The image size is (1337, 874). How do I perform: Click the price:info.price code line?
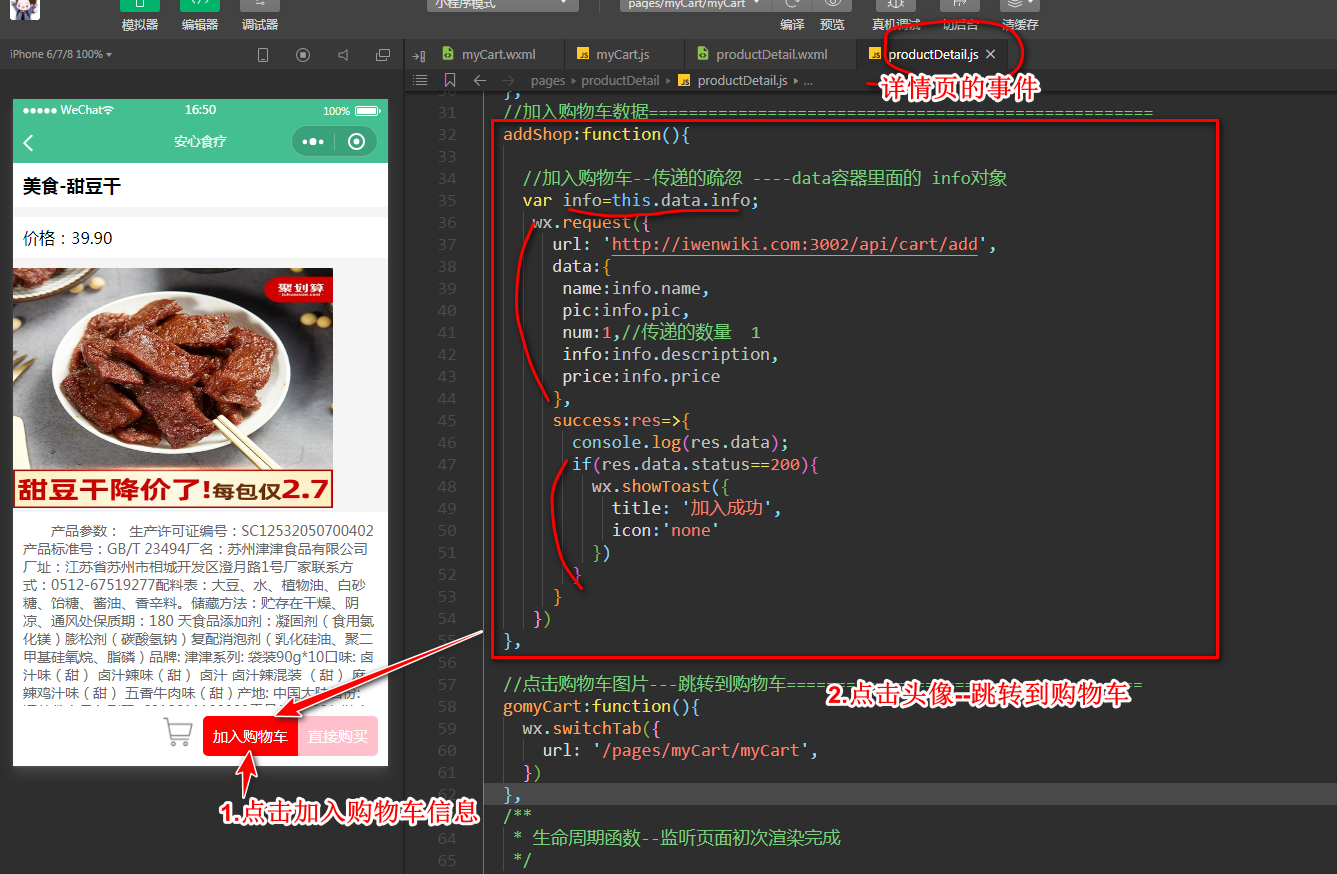(641, 376)
